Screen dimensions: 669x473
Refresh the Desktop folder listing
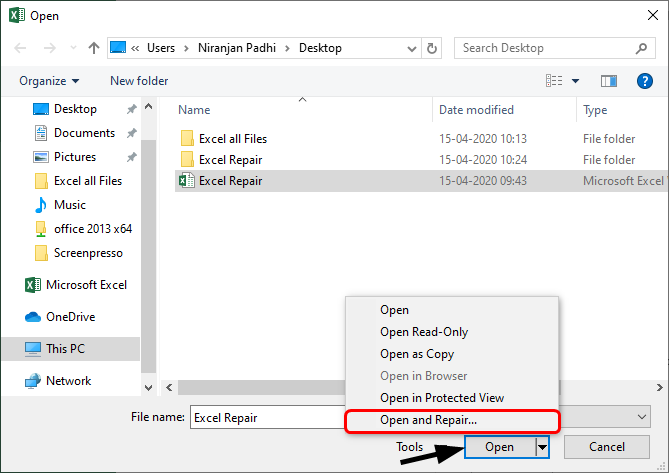click(432, 48)
